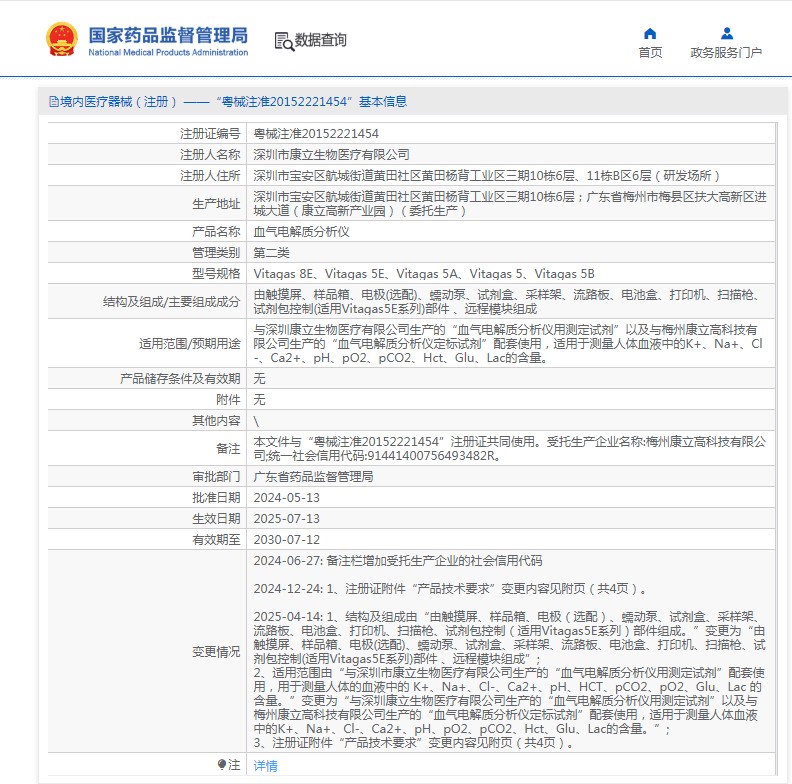
Task: Click the 适用范围/预期用途 label
Action: 189,344
